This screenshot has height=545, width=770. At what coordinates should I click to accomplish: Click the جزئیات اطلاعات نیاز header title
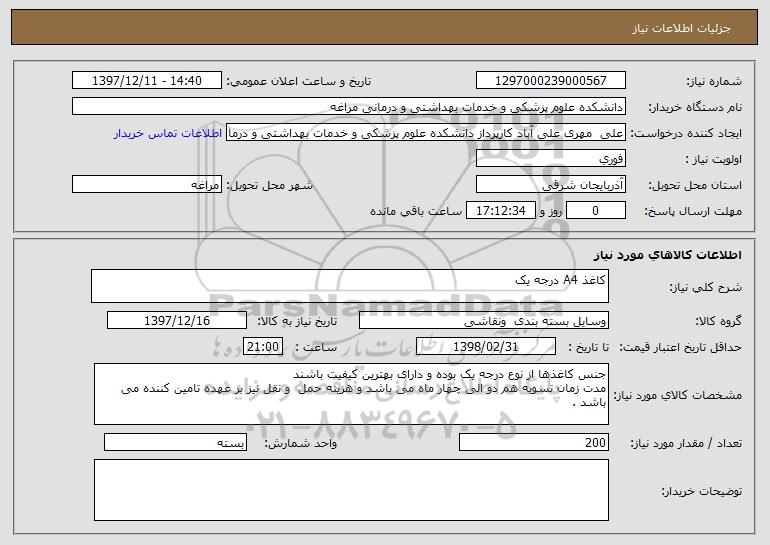681,28
